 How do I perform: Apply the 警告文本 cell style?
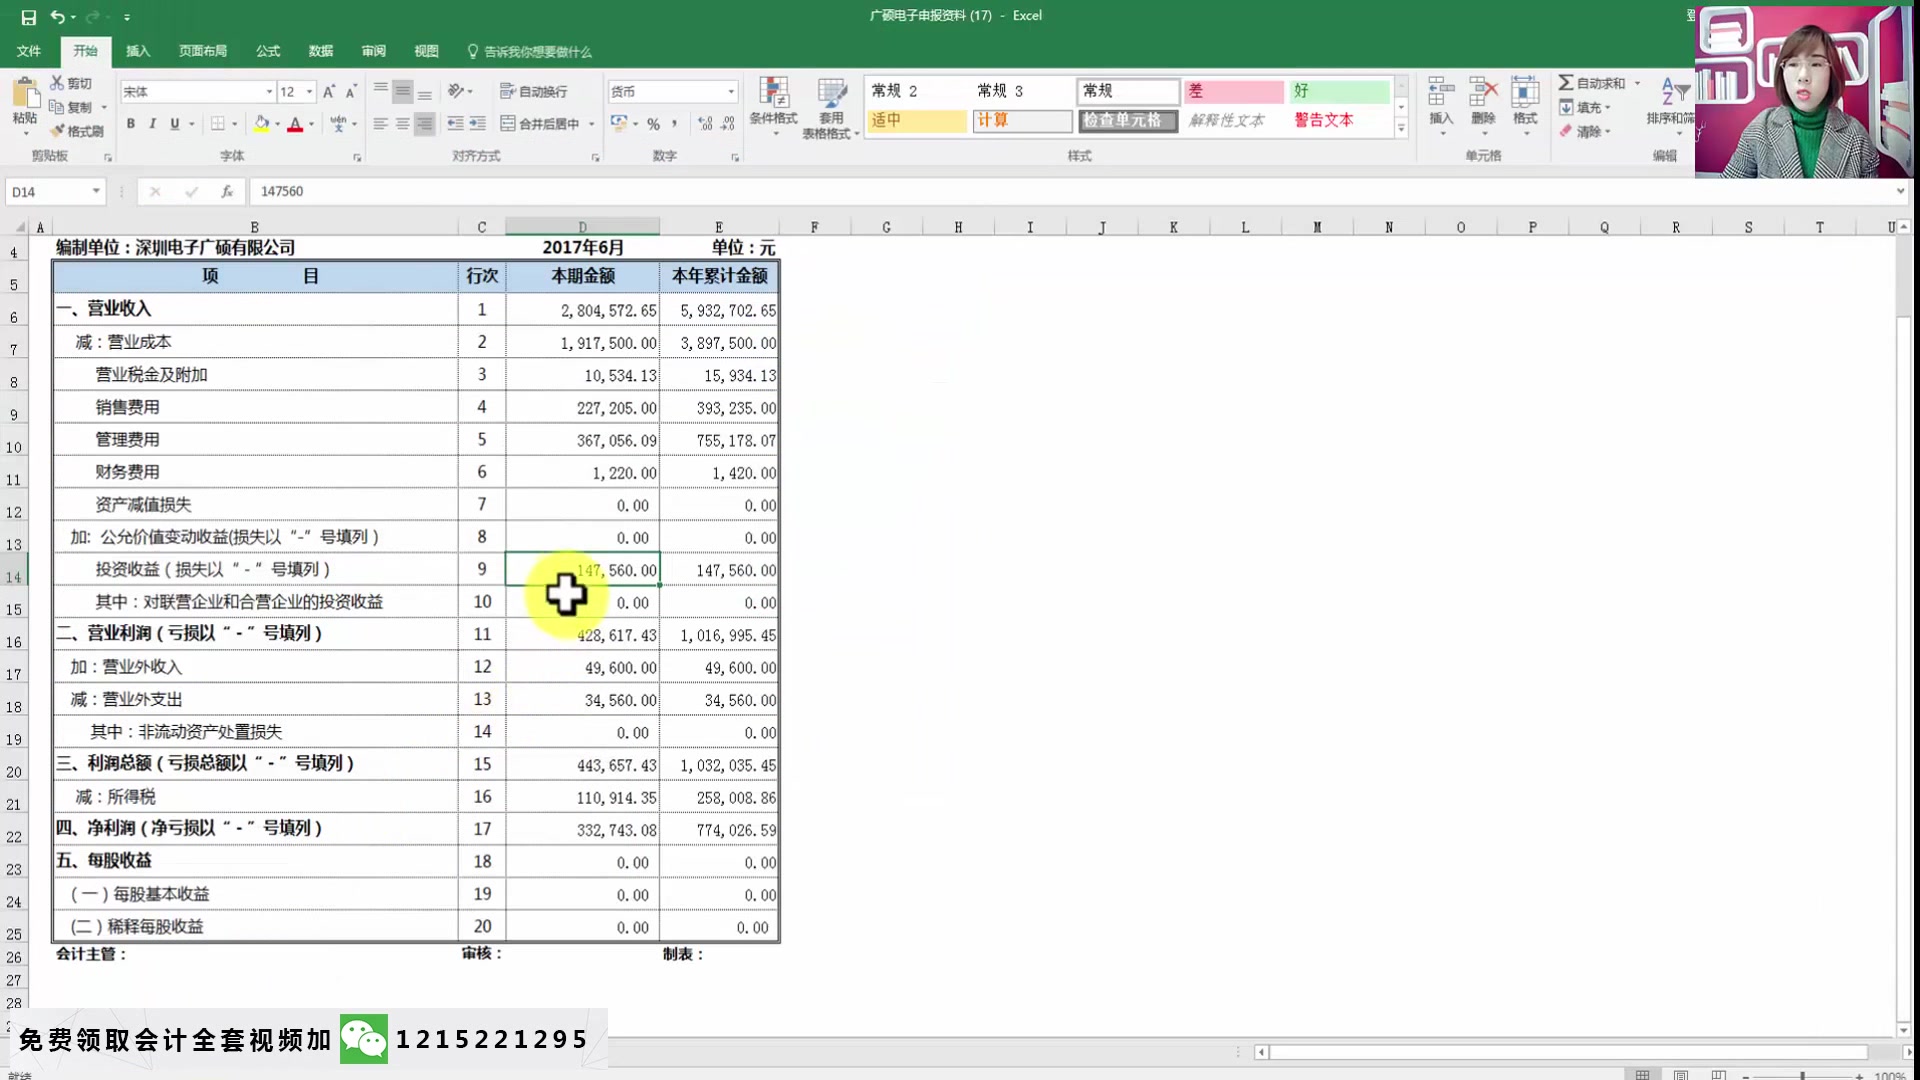click(1323, 120)
